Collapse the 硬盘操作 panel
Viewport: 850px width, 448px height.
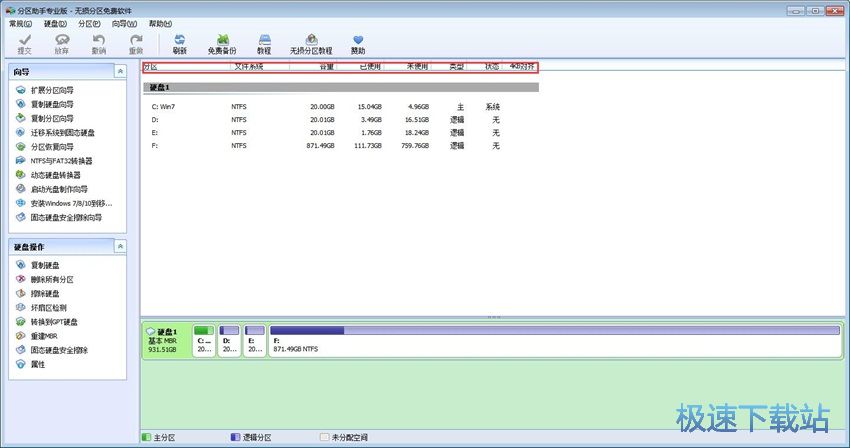click(x=120, y=246)
